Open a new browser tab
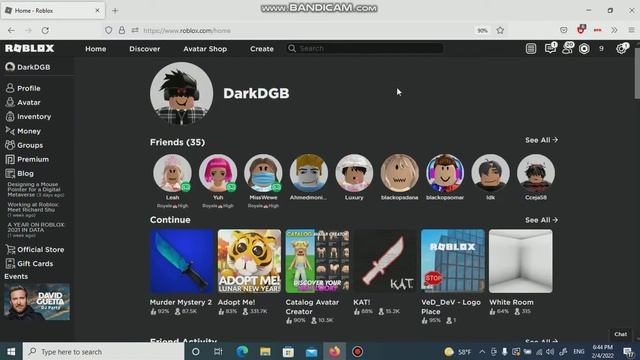This screenshot has width=640, height=360. (x=115, y=11)
